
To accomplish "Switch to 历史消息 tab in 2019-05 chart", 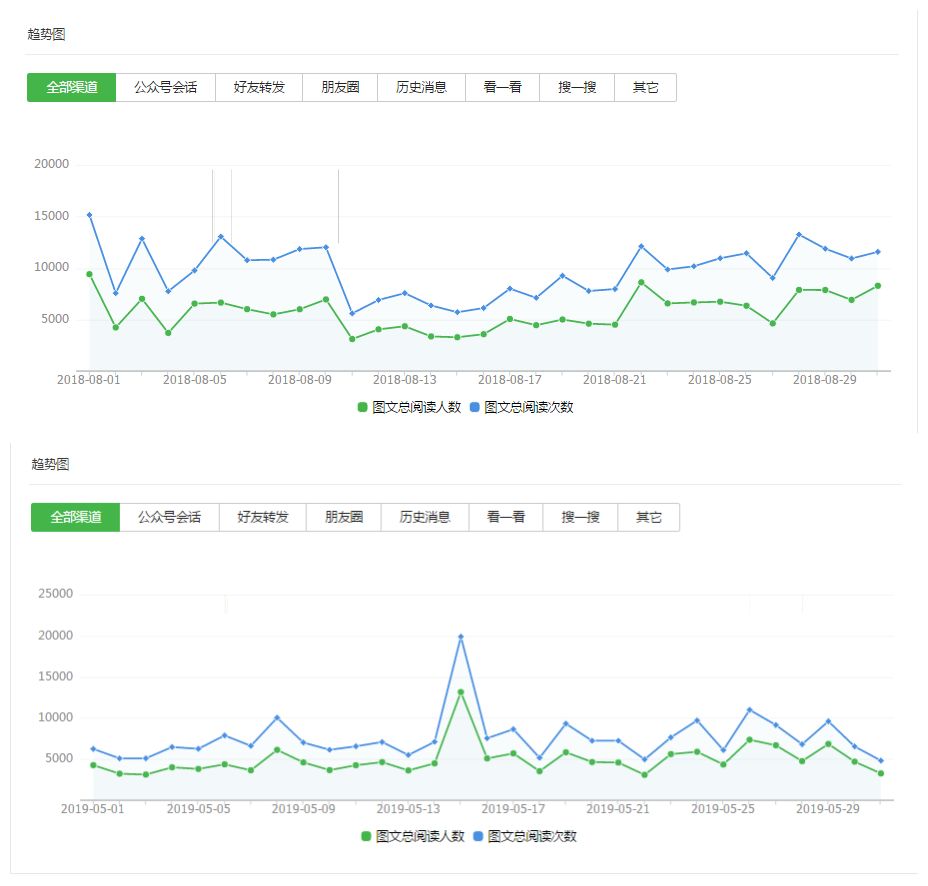I will tap(425, 517).
